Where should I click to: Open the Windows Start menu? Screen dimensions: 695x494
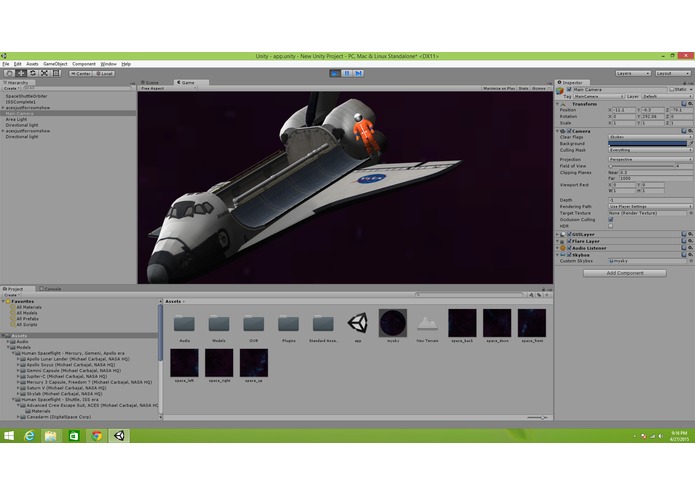click(x=8, y=436)
